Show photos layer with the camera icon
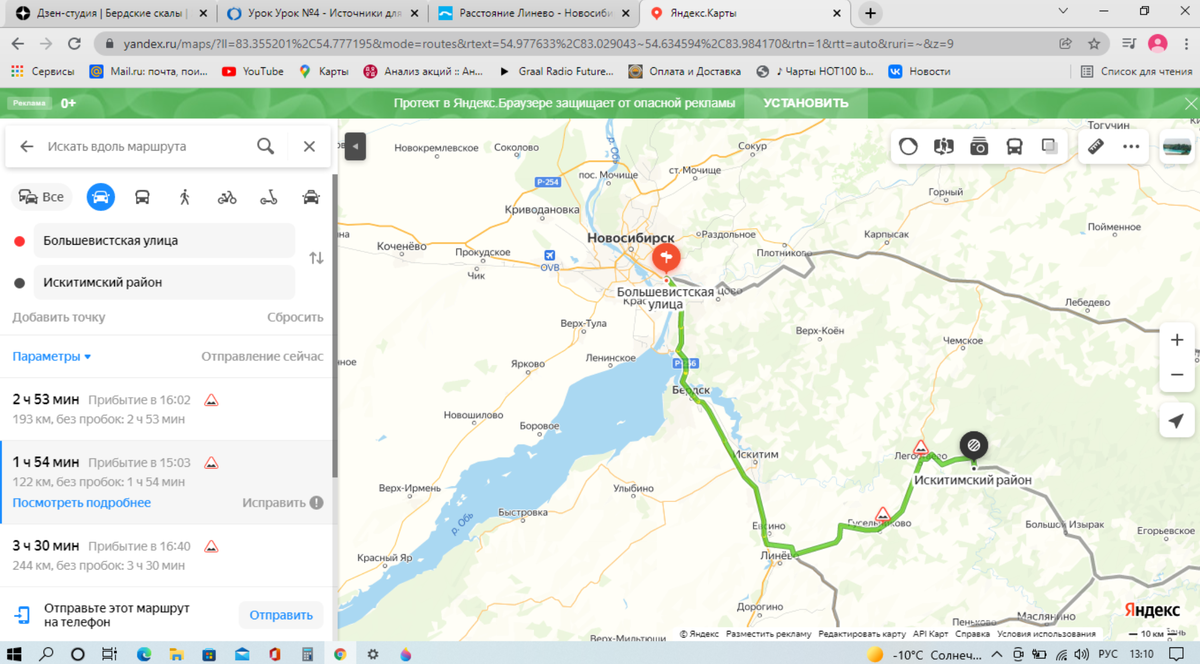Image resolution: width=1200 pixels, height=664 pixels. 979,146
